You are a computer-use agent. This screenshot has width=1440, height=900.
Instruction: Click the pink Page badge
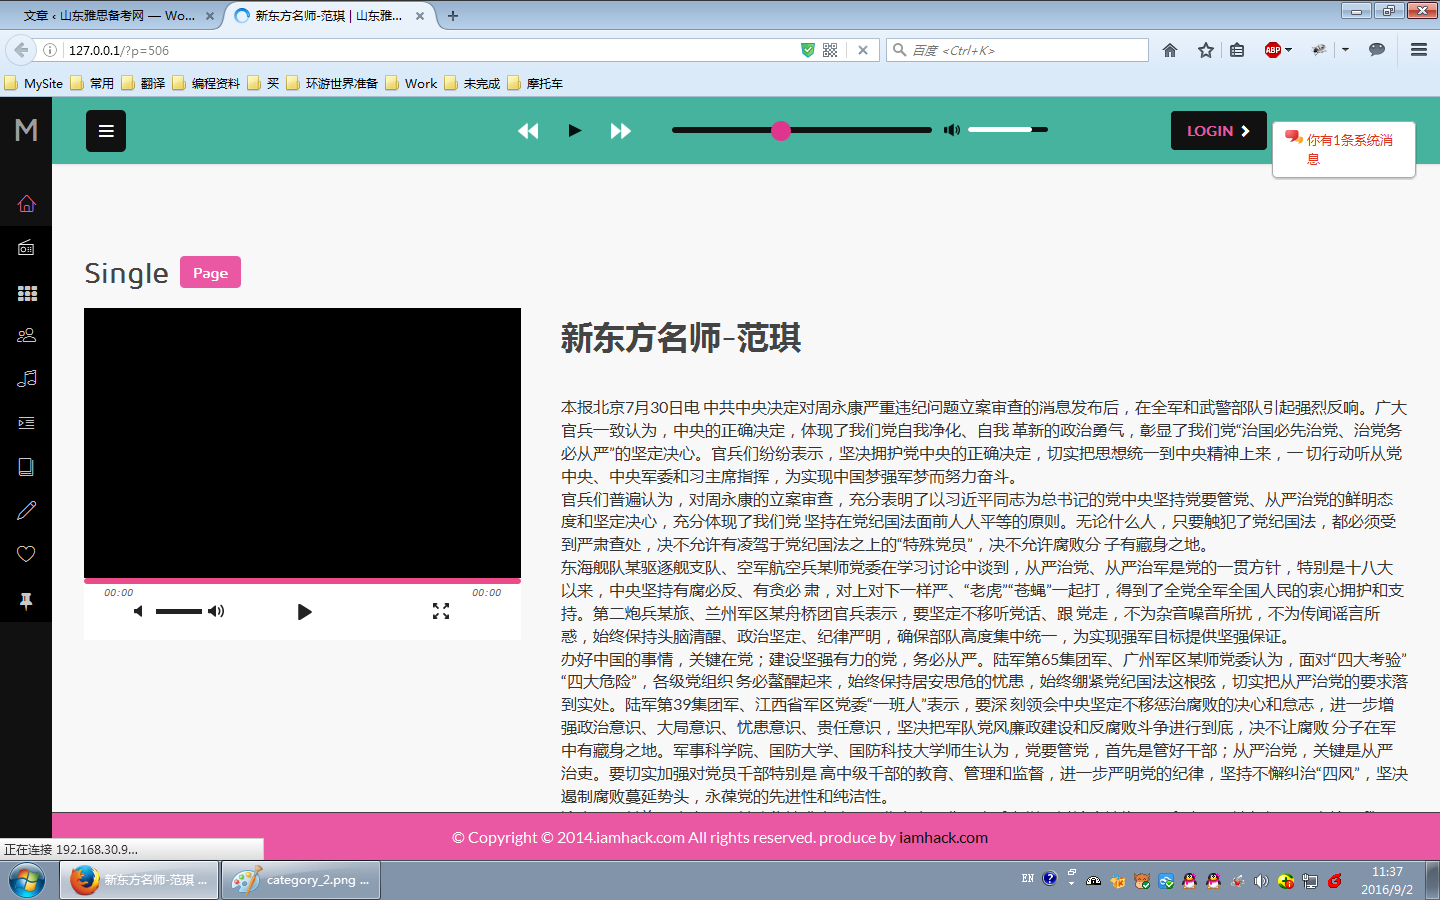[x=210, y=272]
